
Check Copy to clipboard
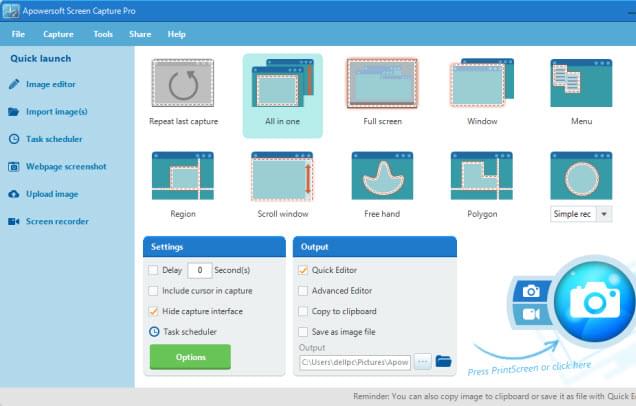[x=303, y=311]
